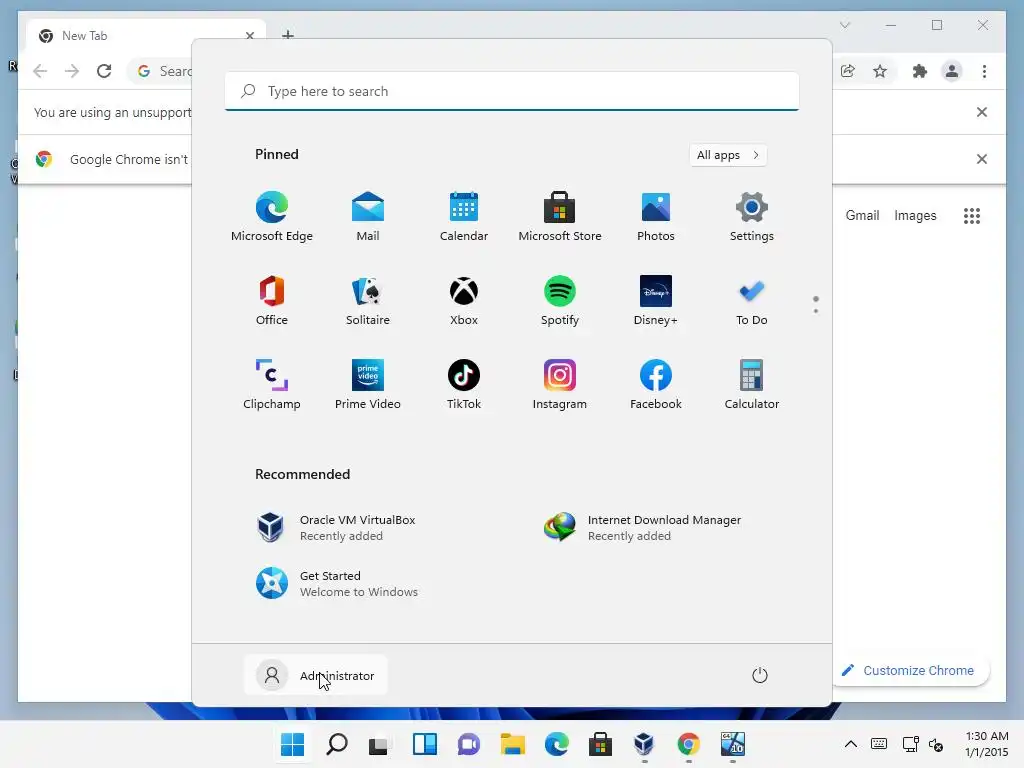Screen dimensions: 1024x768
Task: Expand the All apps list
Action: click(728, 155)
